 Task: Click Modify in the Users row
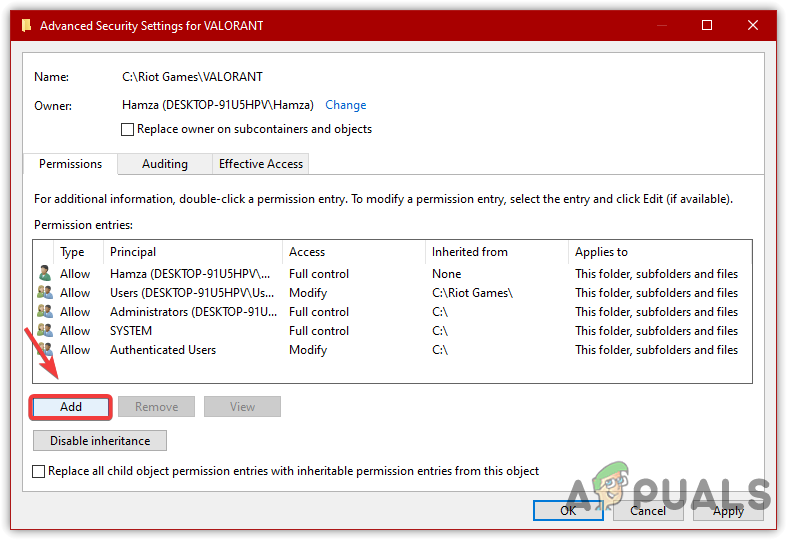click(x=308, y=293)
